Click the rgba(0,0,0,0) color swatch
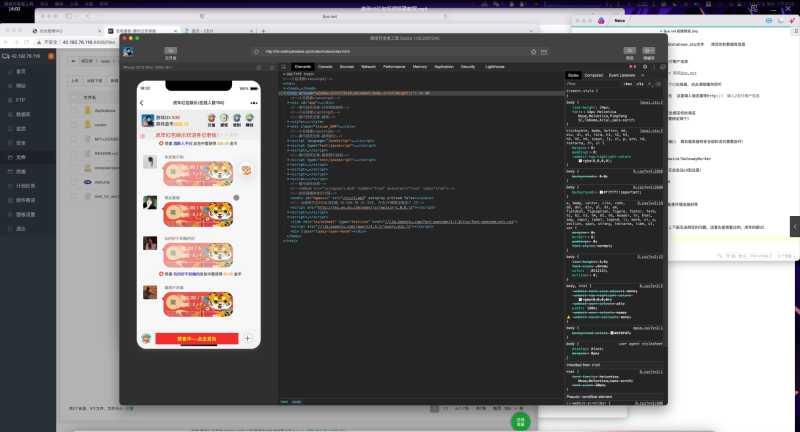This screenshot has height=432, width=800. [581, 161]
